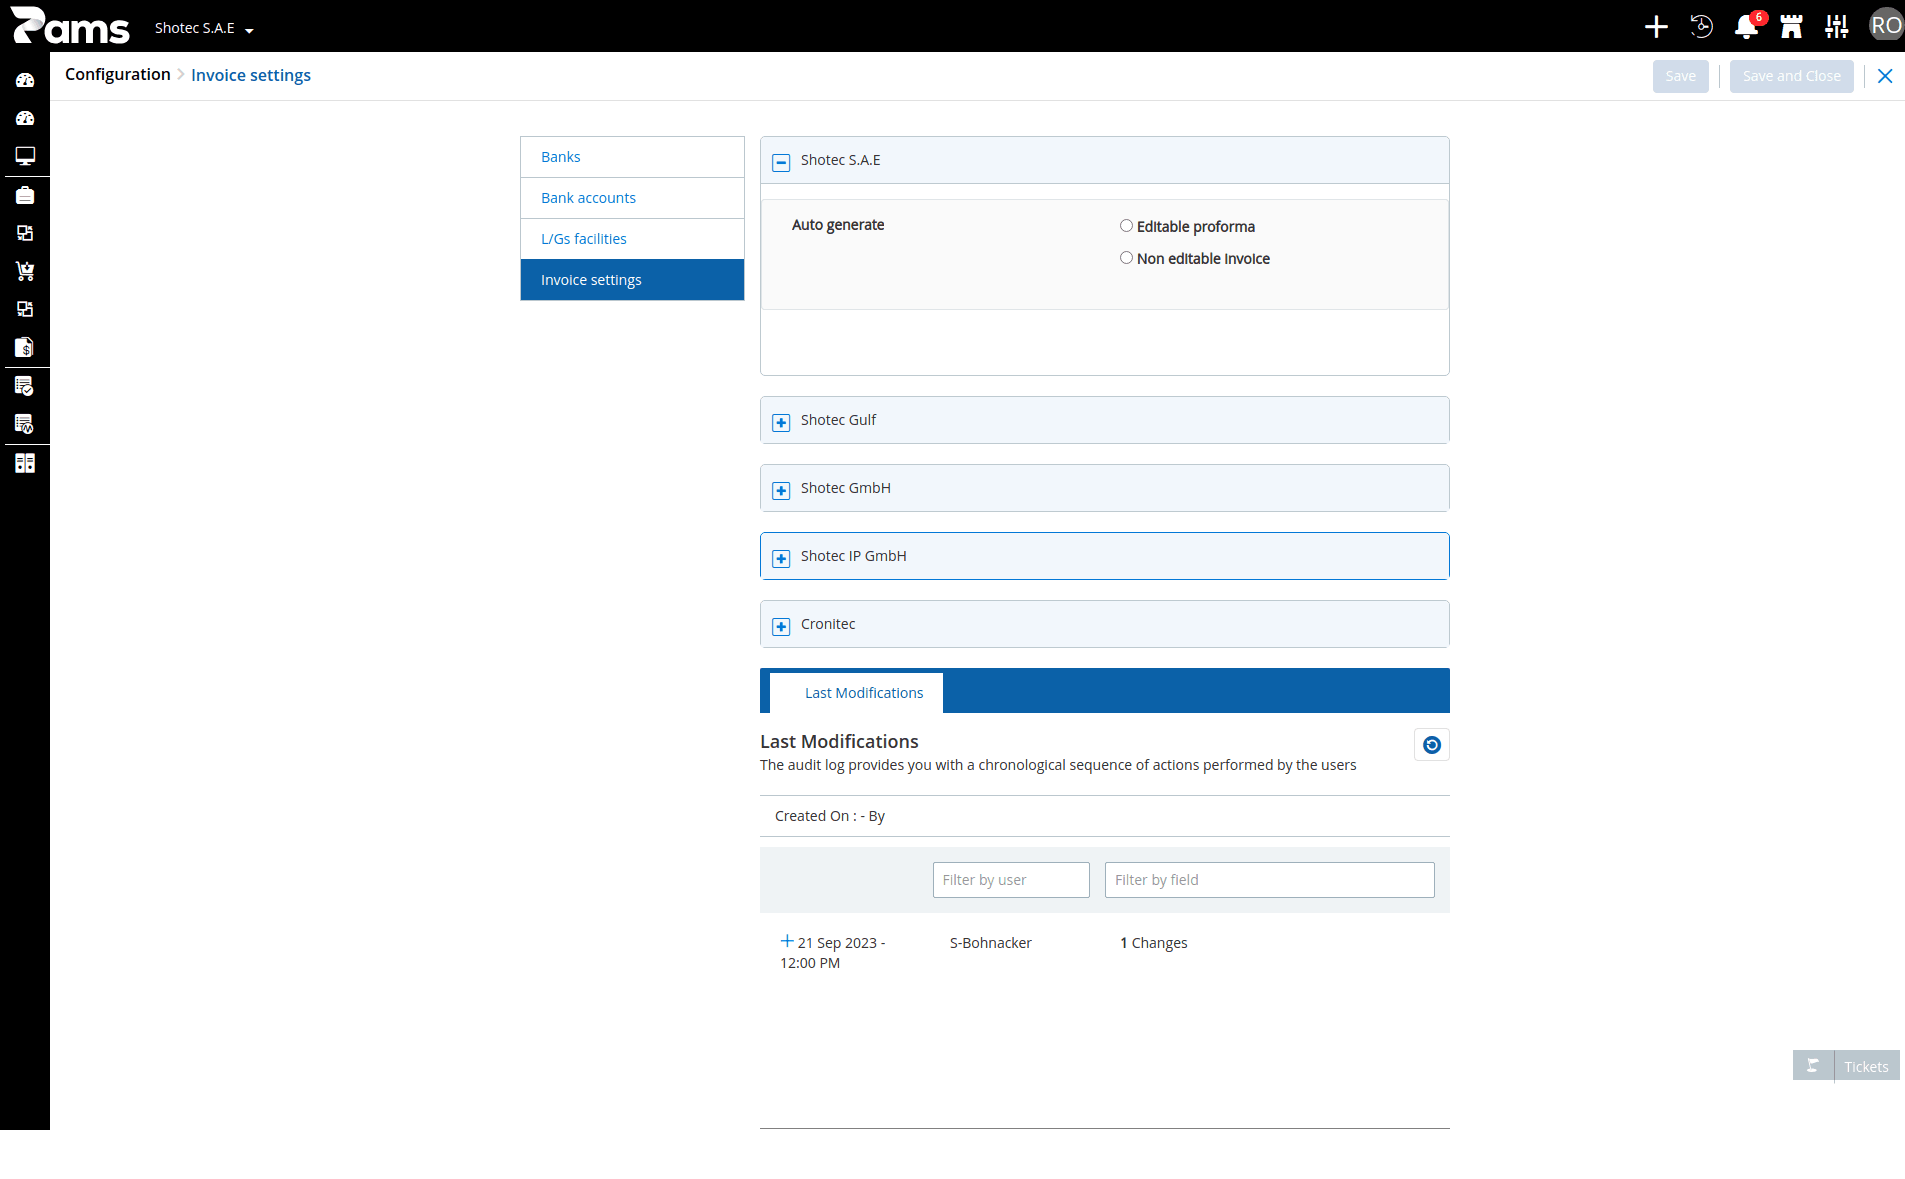Image resolution: width=1905 pixels, height=1179 pixels.
Task: Expand the Shotec Gulf section
Action: click(x=782, y=422)
